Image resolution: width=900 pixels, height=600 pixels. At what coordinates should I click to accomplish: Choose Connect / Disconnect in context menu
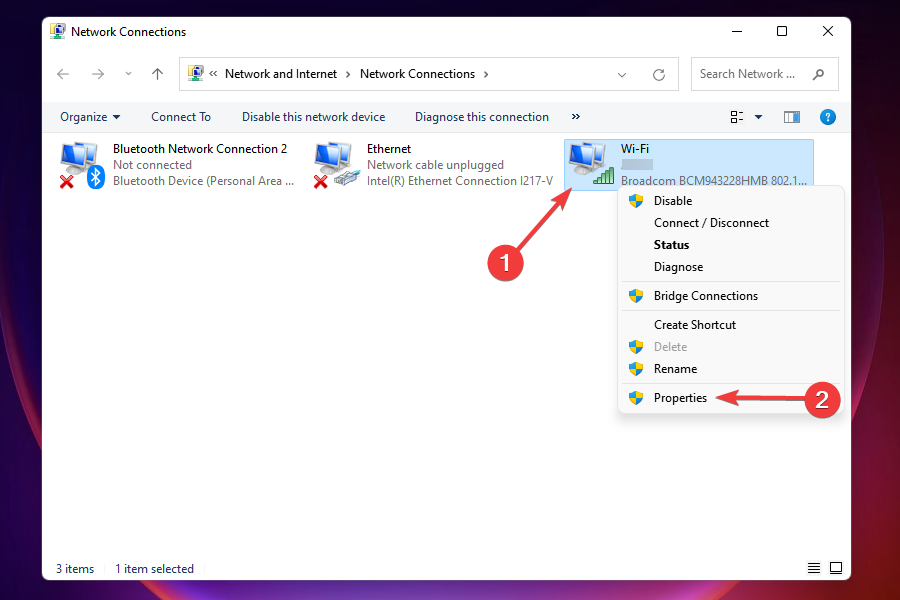tap(731, 223)
